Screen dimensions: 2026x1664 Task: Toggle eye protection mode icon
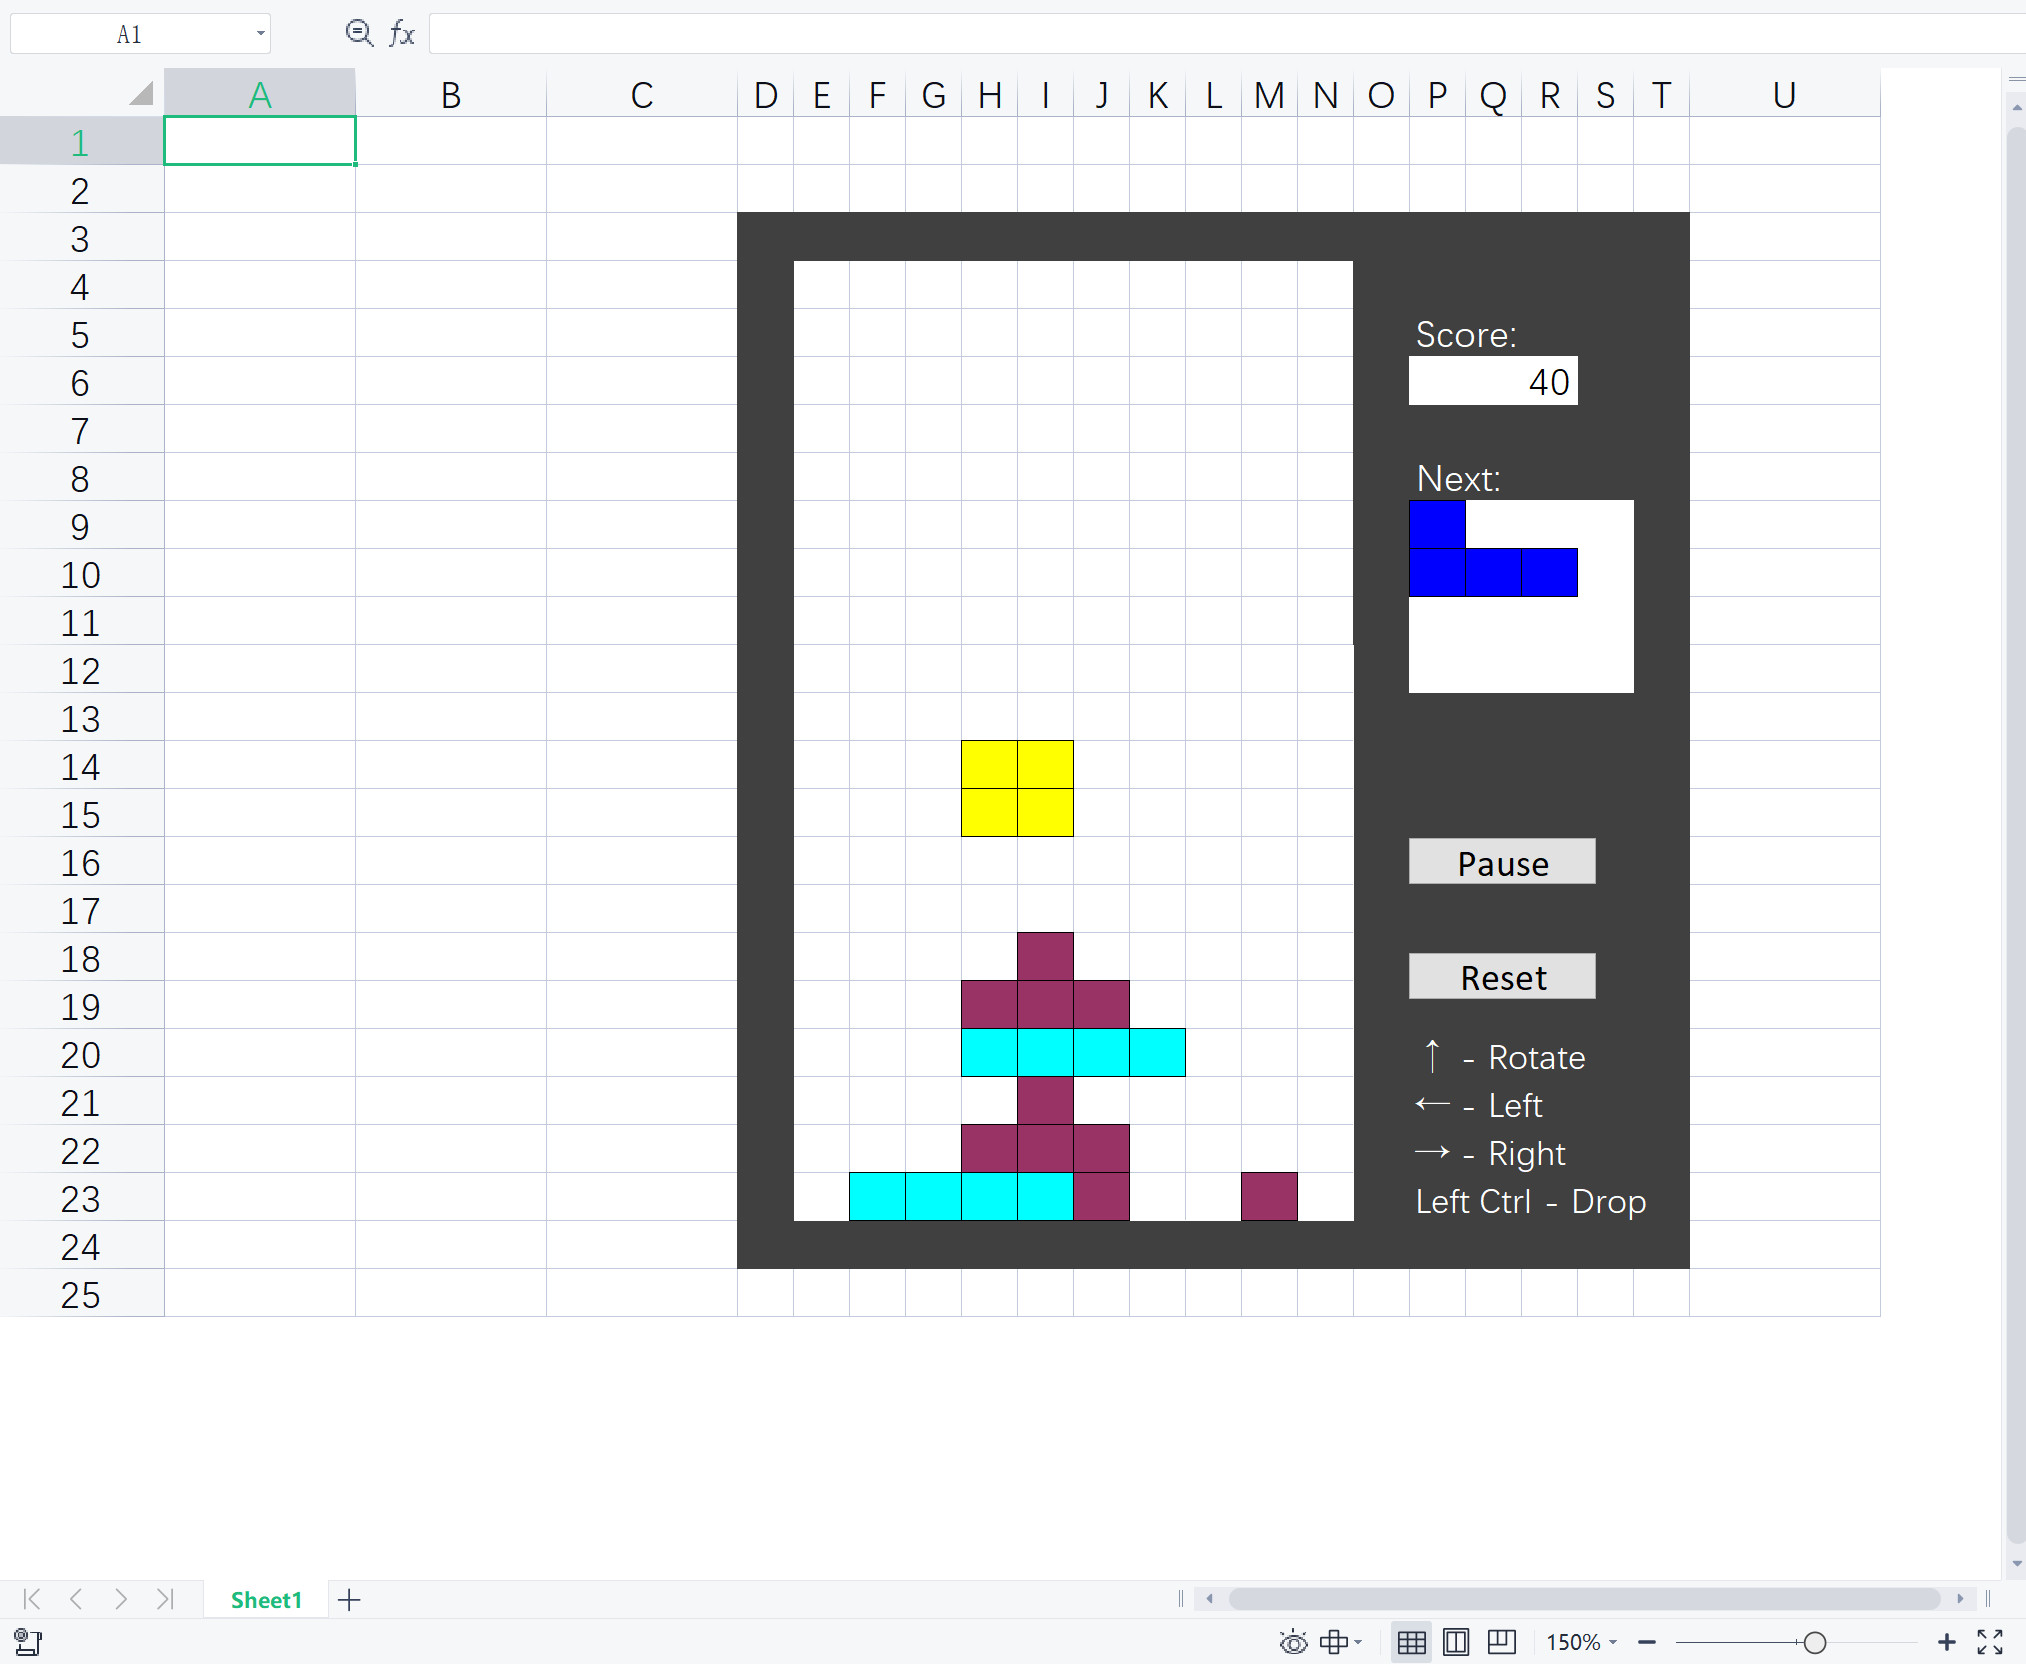pyautogui.click(x=1293, y=1642)
